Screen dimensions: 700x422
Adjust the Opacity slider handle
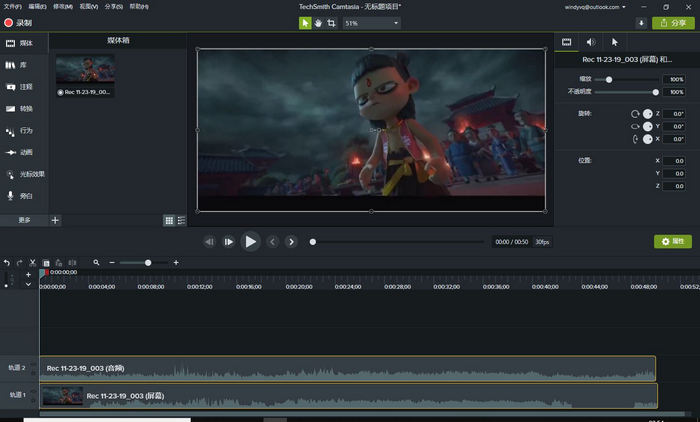tap(655, 92)
